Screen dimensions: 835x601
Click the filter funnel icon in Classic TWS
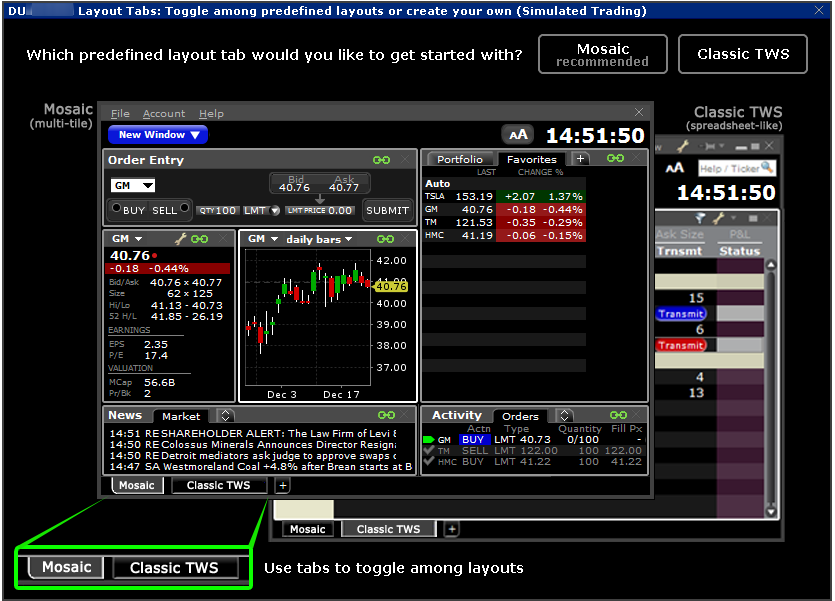point(700,218)
